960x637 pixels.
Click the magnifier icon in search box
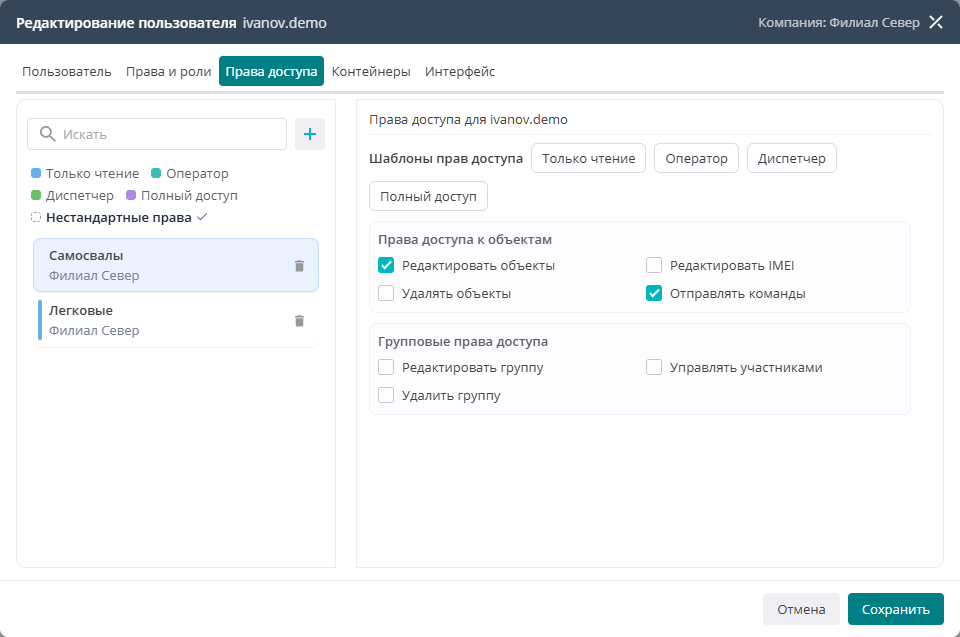(47, 134)
